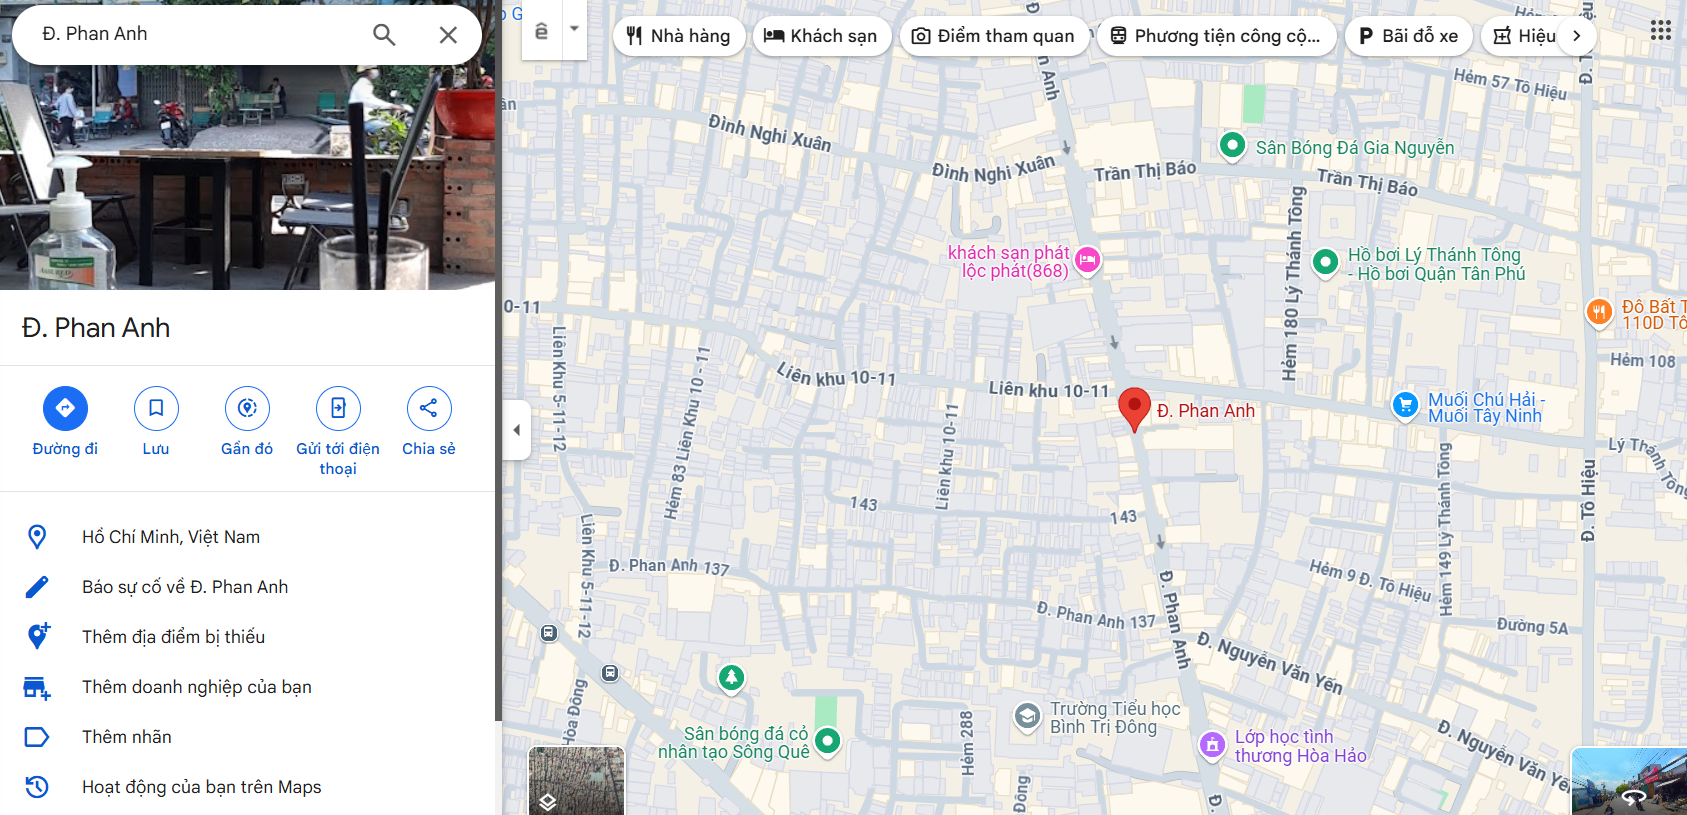Filter map by Bãi đỗ xe
Image resolution: width=1687 pixels, height=815 pixels.
tap(1408, 36)
